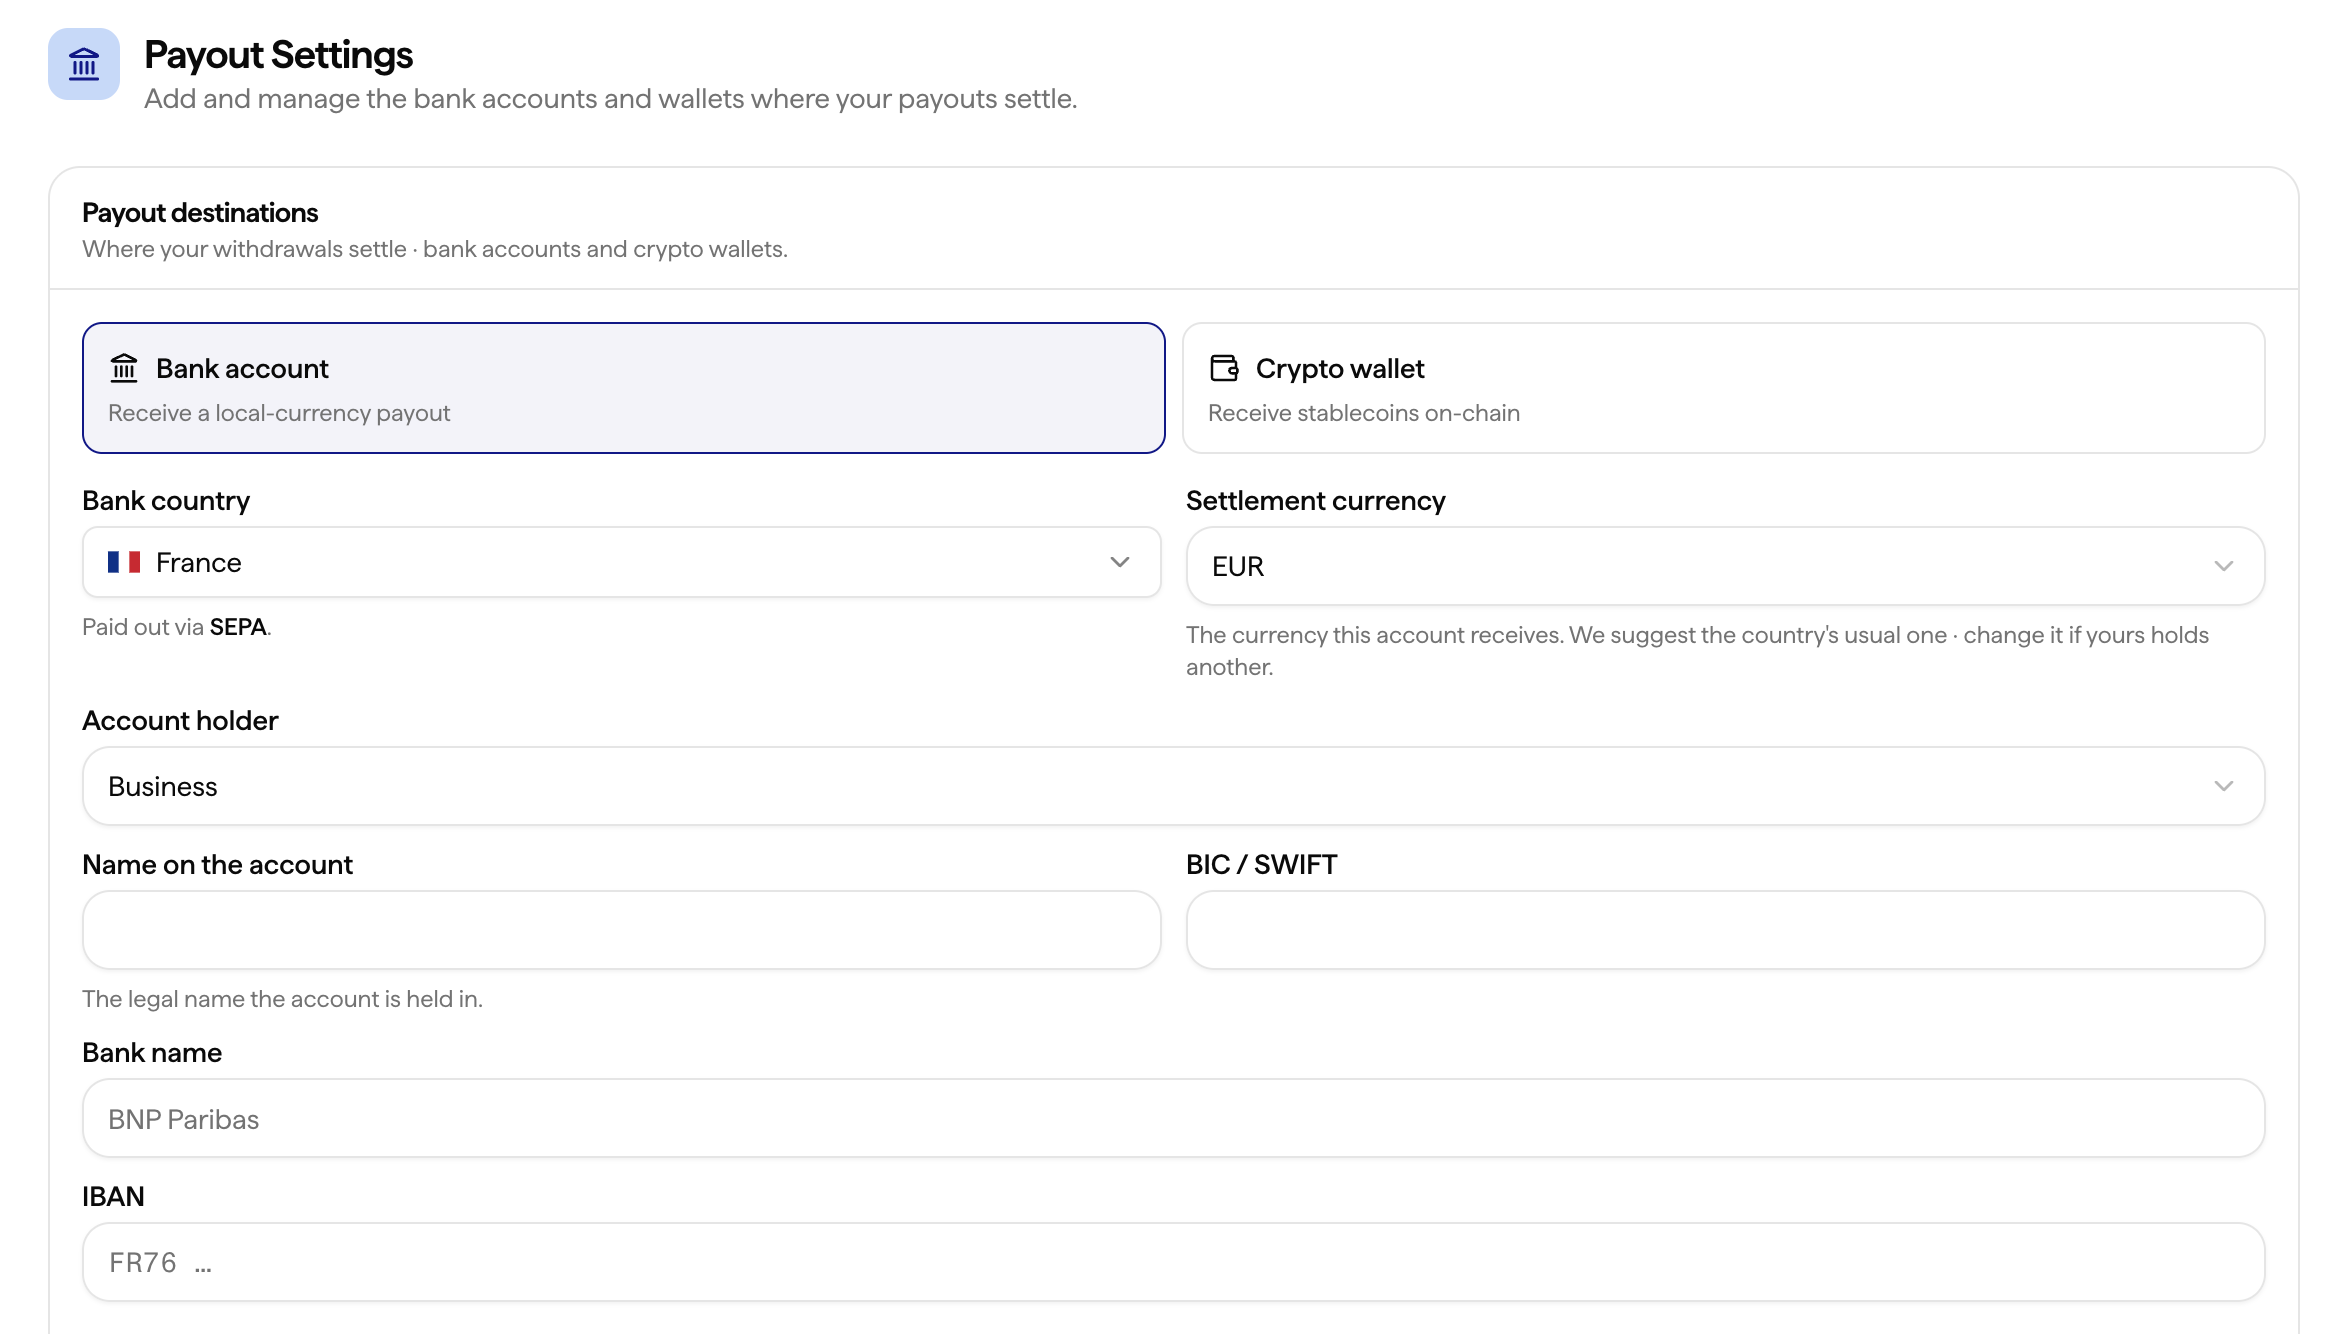Click the wallet icon in Crypto wallet card
Image resolution: width=2352 pixels, height=1334 pixels.
(1224, 368)
